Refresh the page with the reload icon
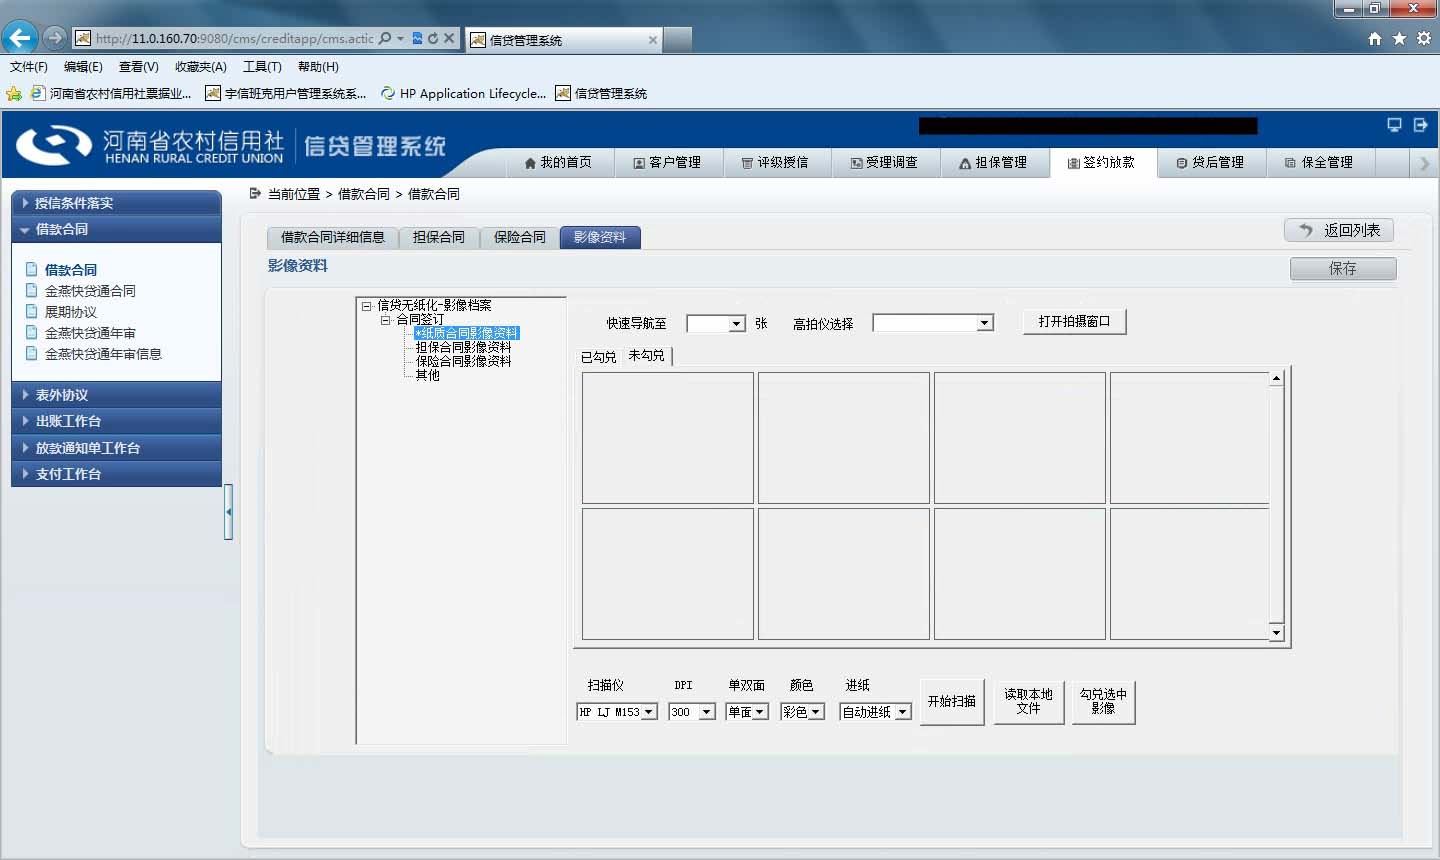 (433, 38)
